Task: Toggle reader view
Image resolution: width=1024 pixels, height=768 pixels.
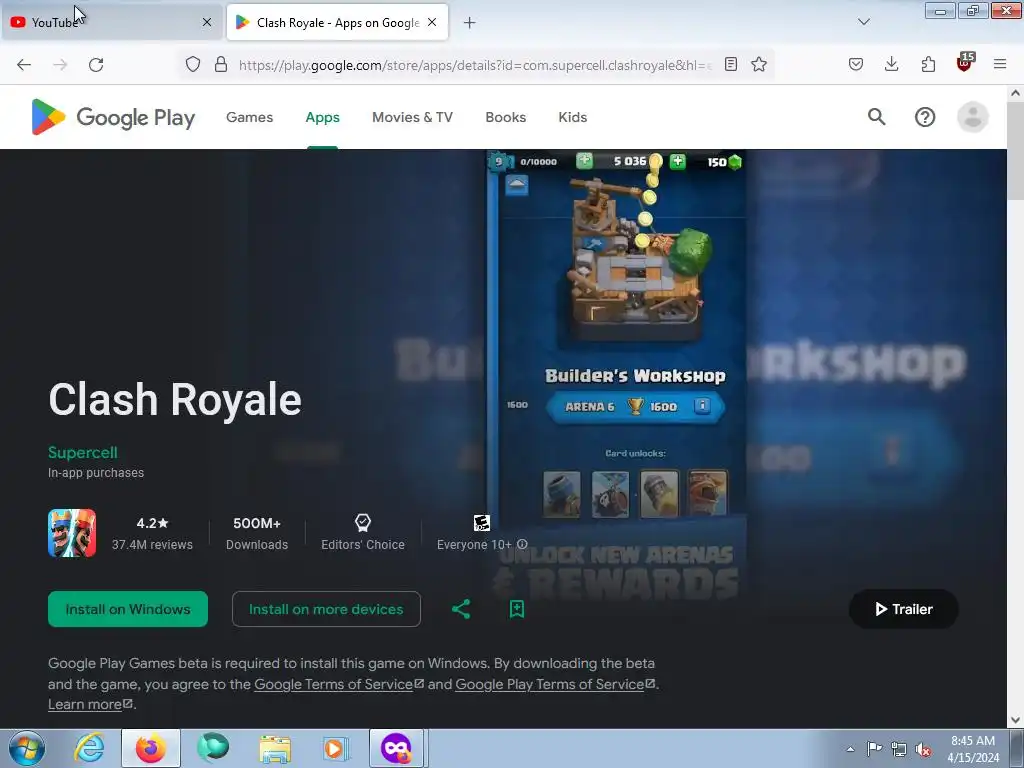Action: [731, 64]
